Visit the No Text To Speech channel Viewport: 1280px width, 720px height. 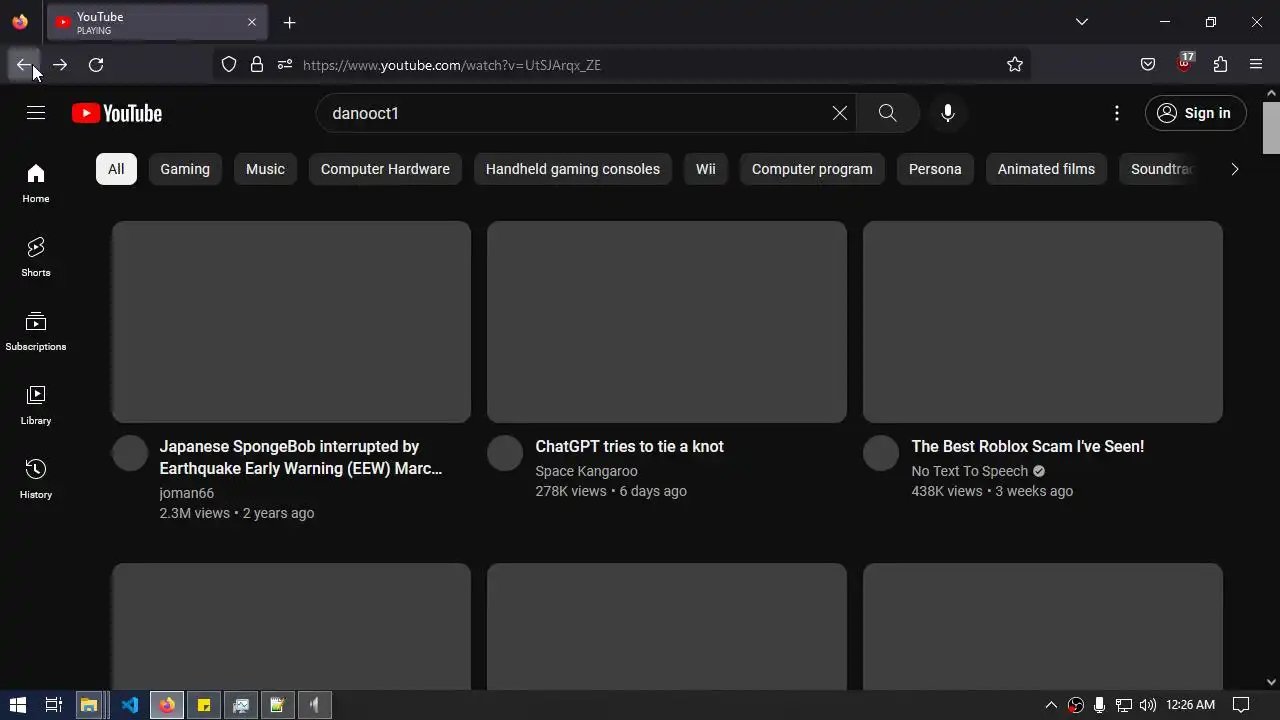click(969, 471)
